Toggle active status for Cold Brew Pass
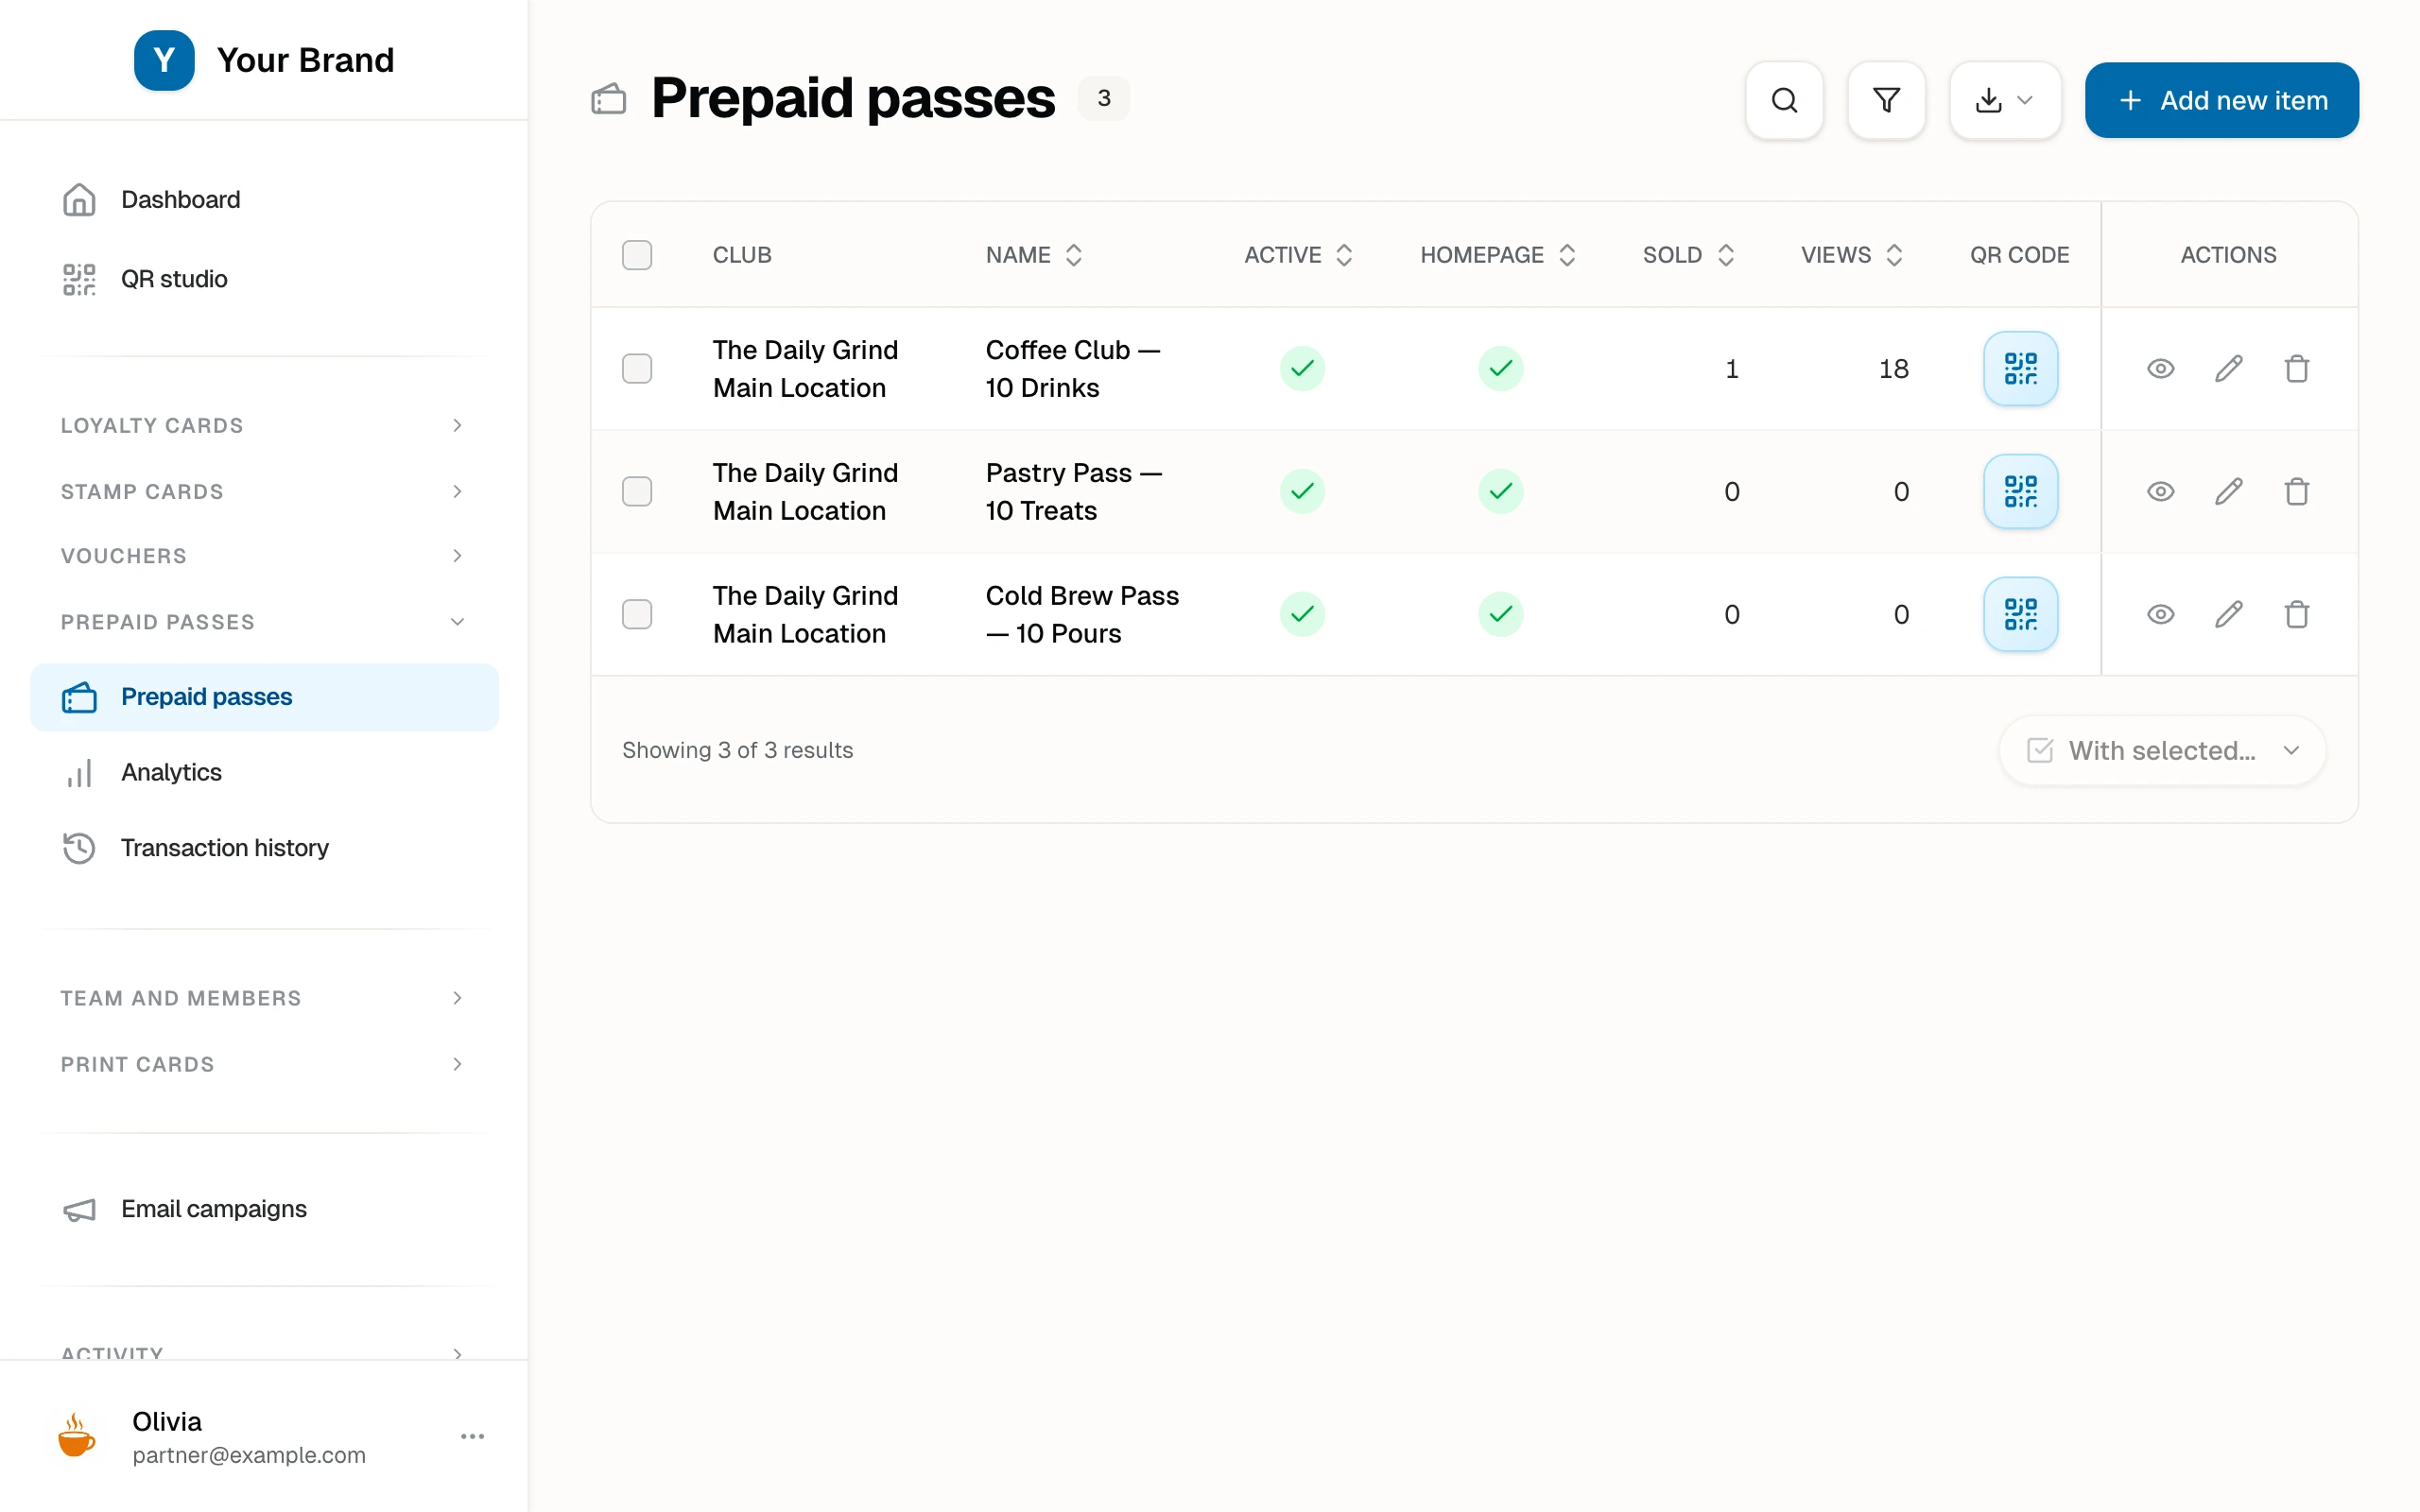The image size is (2420, 1512). pyautogui.click(x=1302, y=614)
